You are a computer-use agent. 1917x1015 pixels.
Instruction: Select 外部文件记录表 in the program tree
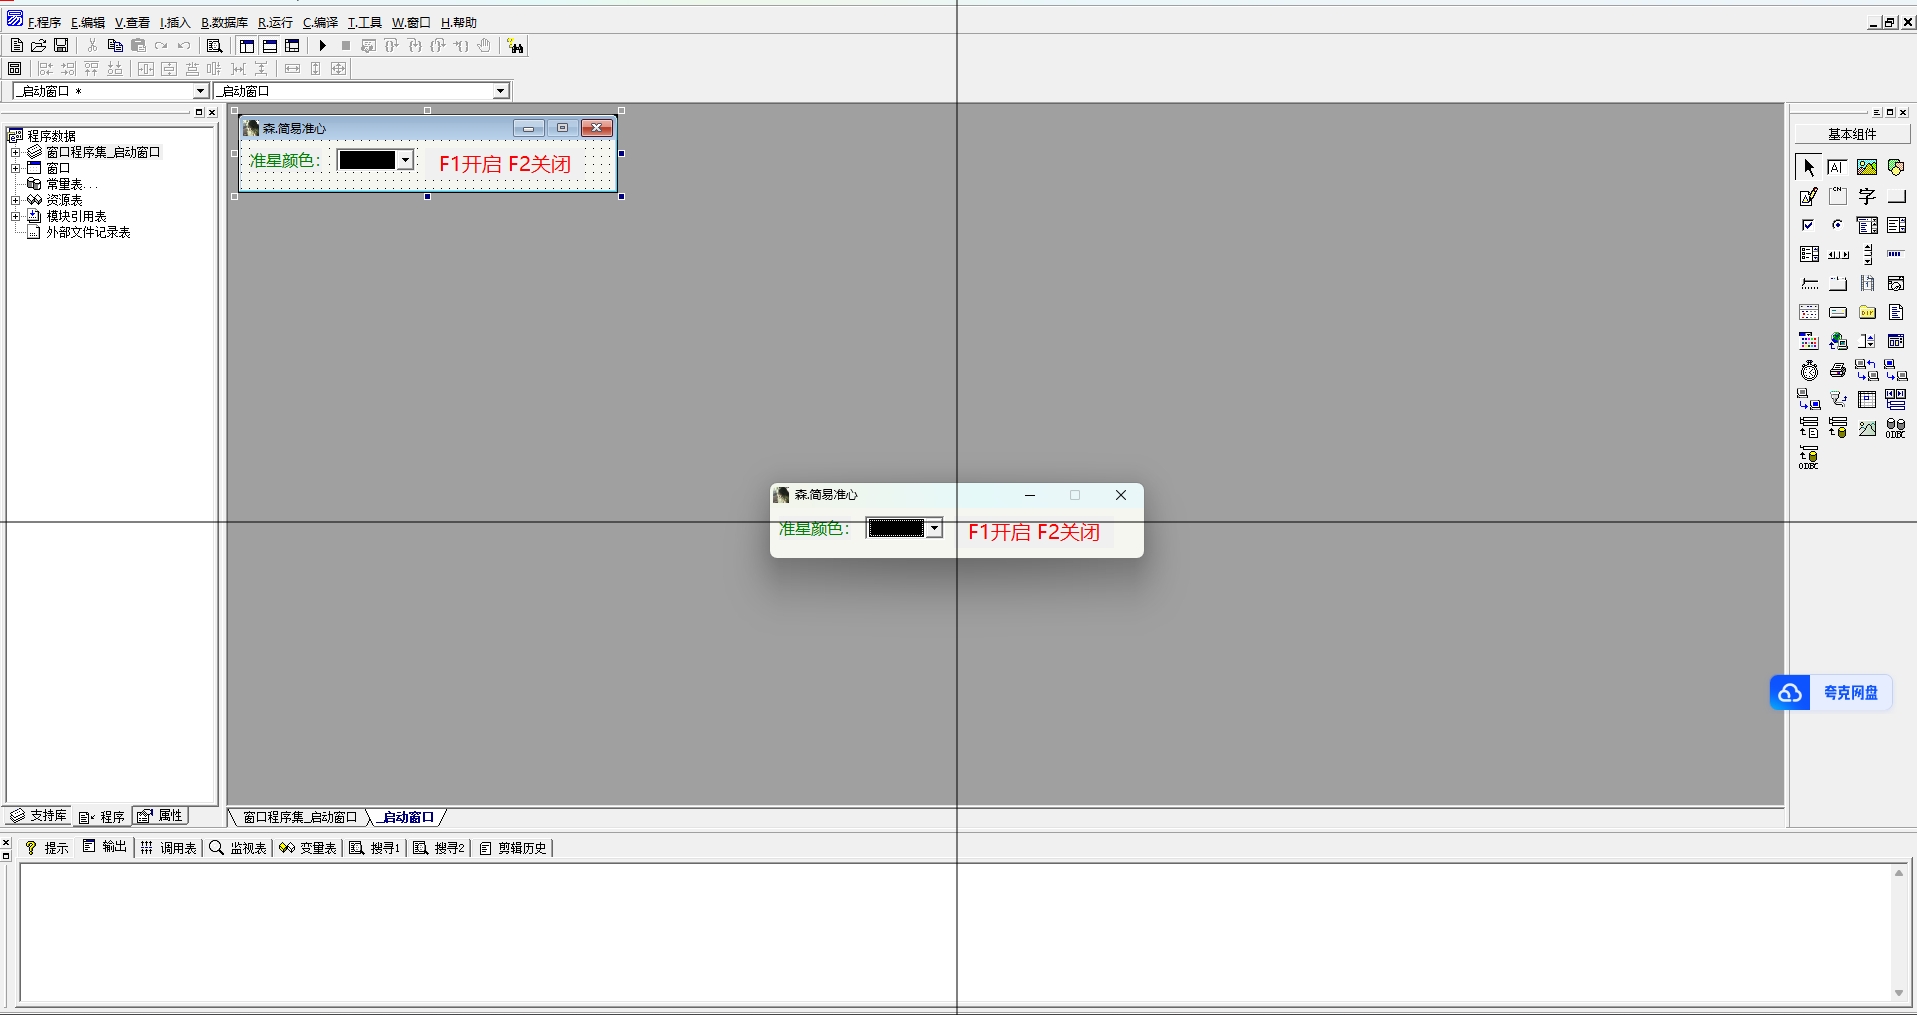pos(88,233)
